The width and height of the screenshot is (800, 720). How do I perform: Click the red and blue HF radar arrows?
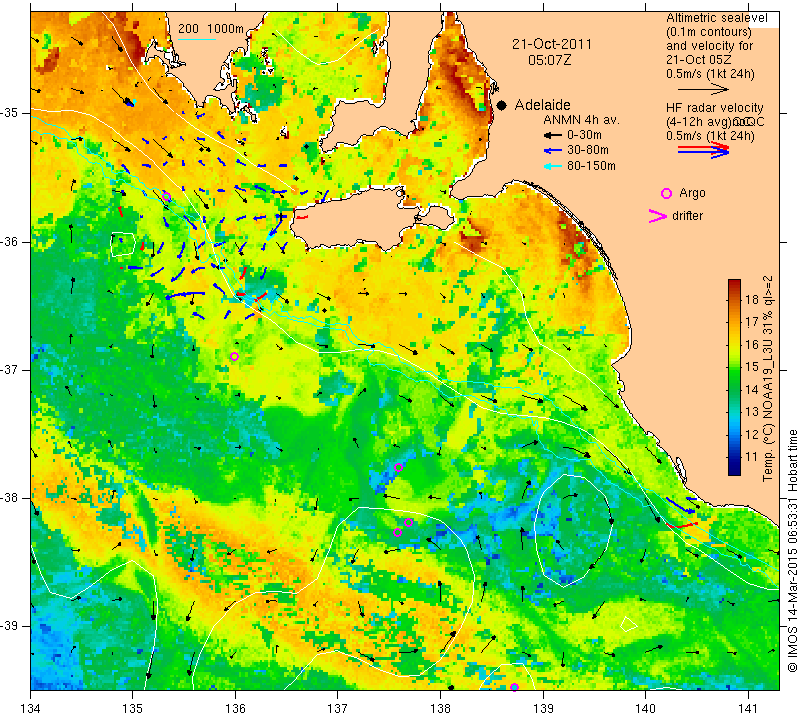703,150
